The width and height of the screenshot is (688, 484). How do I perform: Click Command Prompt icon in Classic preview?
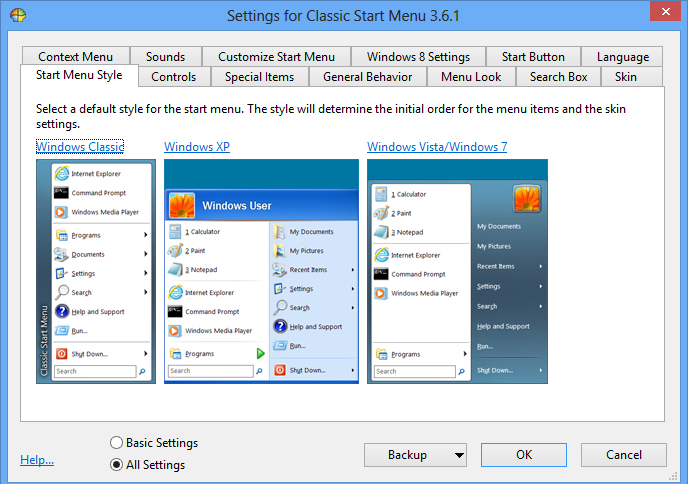(x=61, y=193)
